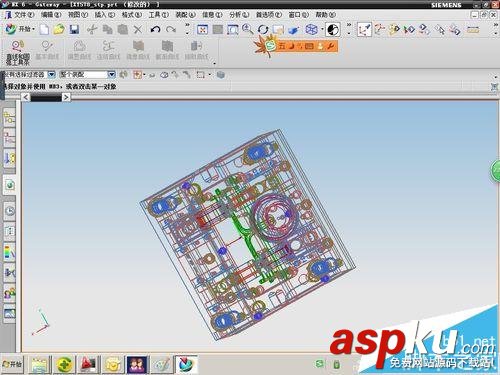The height and width of the screenshot is (375, 500).
Task: Click the Perspective view icon
Action: (x=293, y=30)
